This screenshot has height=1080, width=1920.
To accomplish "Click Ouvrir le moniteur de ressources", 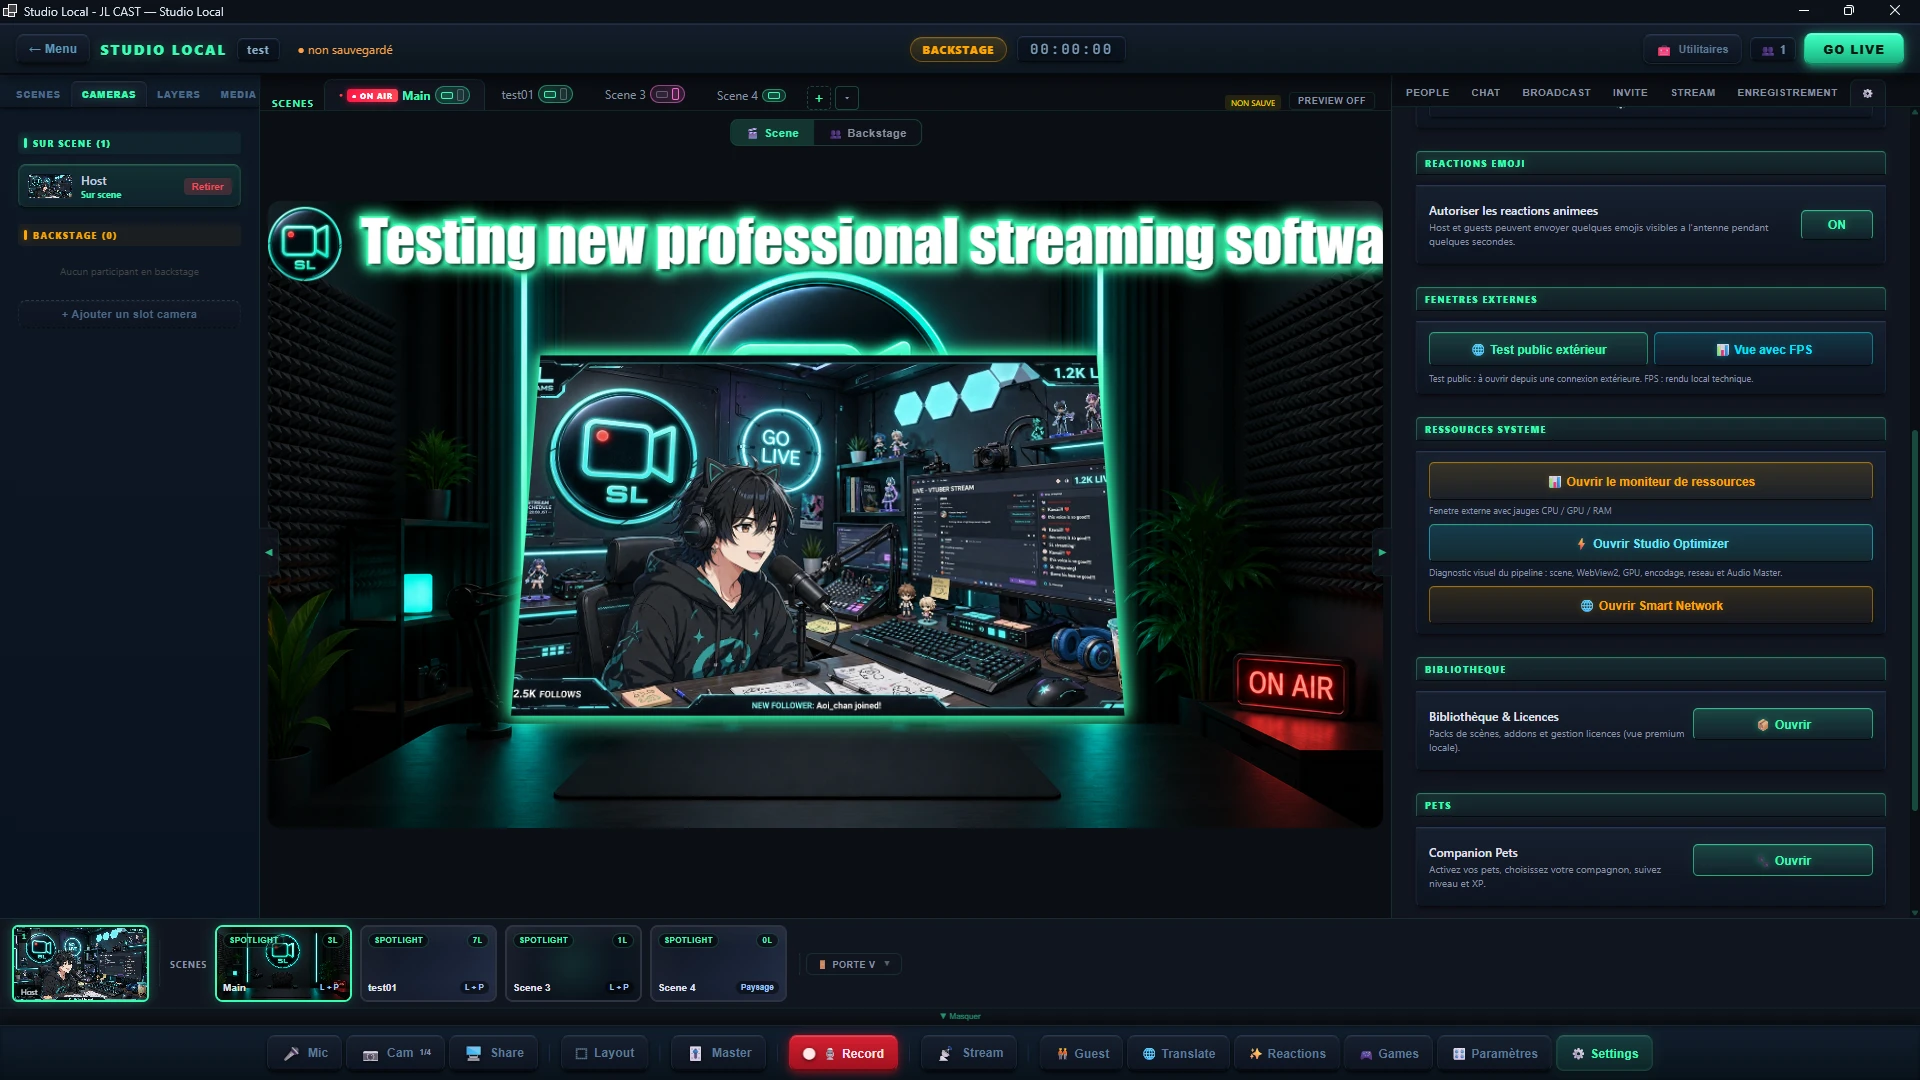I will [x=1650, y=482].
